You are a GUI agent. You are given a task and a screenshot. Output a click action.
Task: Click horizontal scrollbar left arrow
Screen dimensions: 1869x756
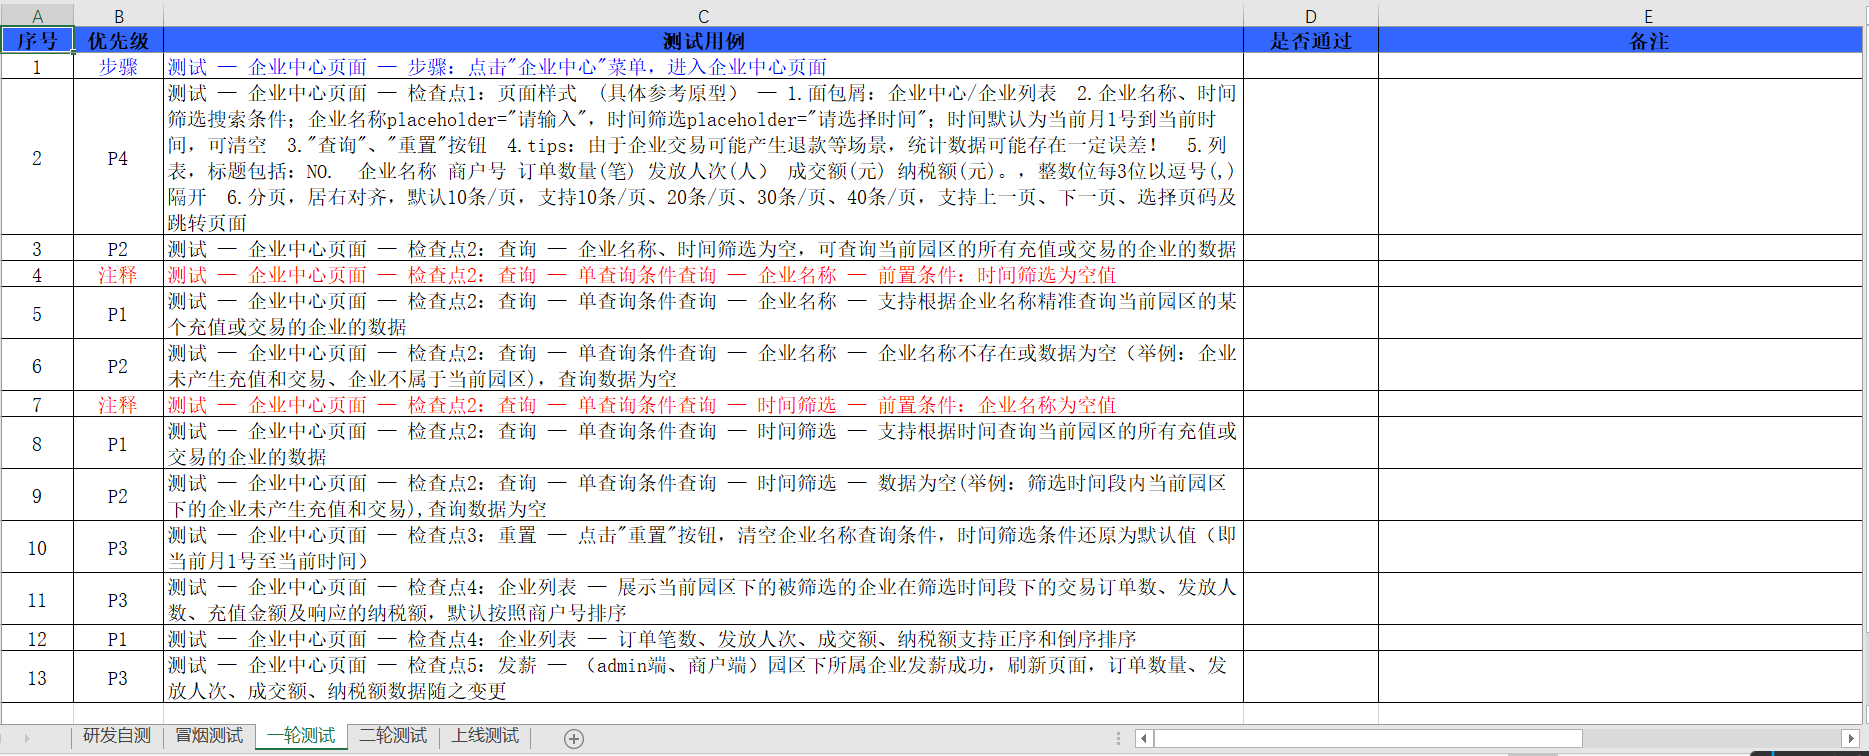(1144, 738)
